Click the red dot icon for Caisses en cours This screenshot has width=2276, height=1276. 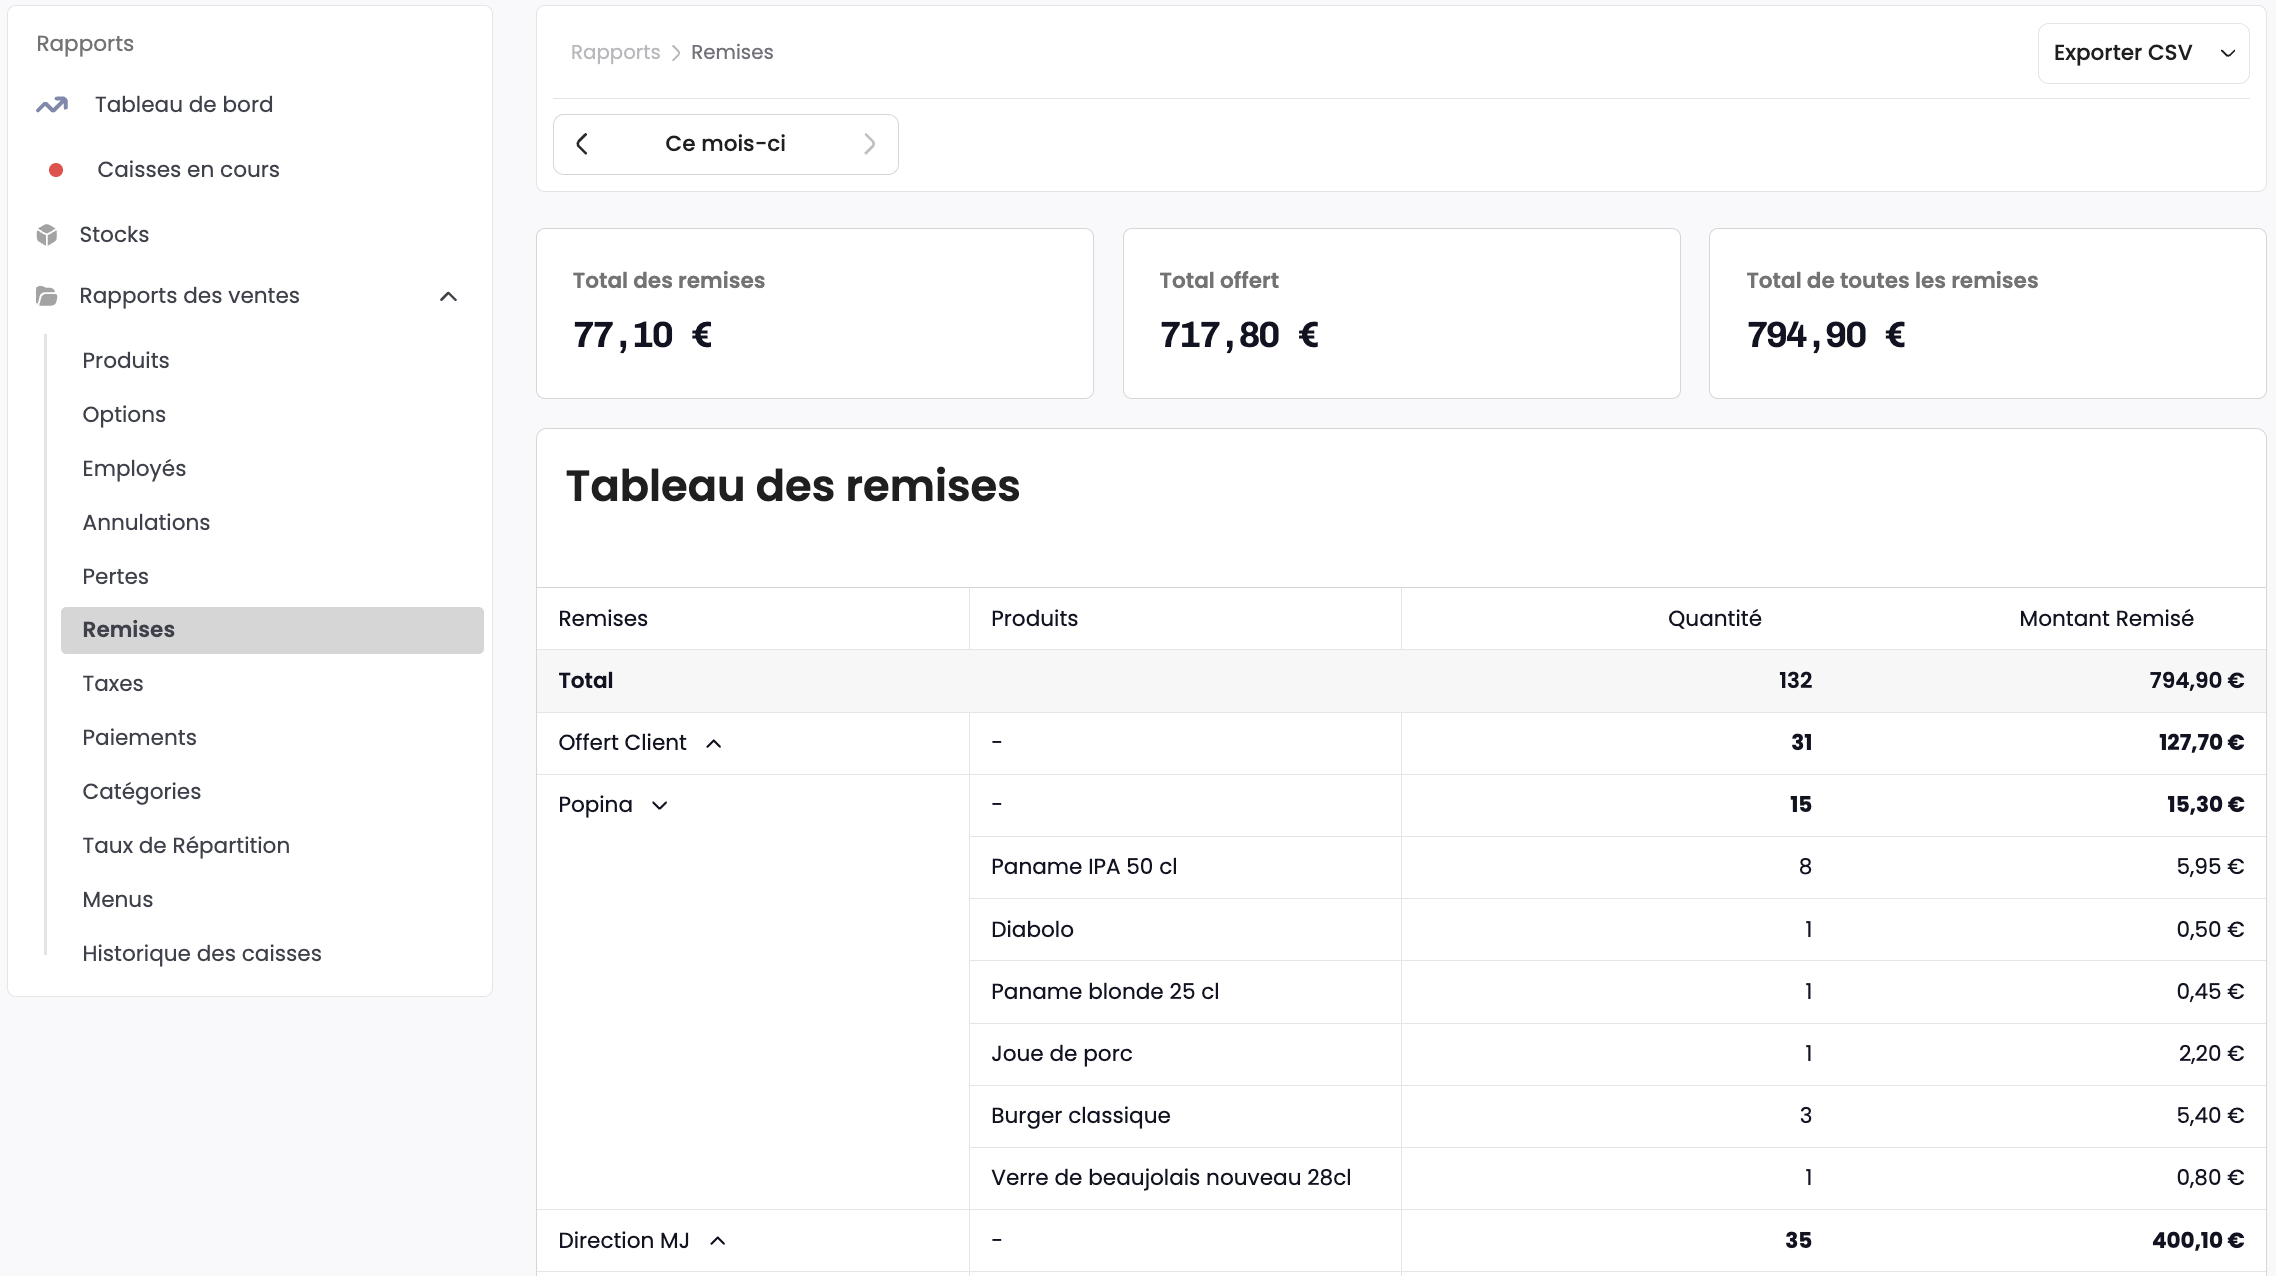pos(56,170)
